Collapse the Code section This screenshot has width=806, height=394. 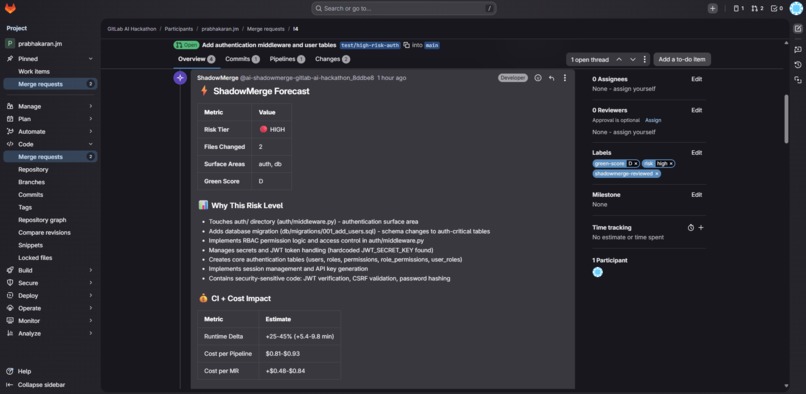point(50,144)
